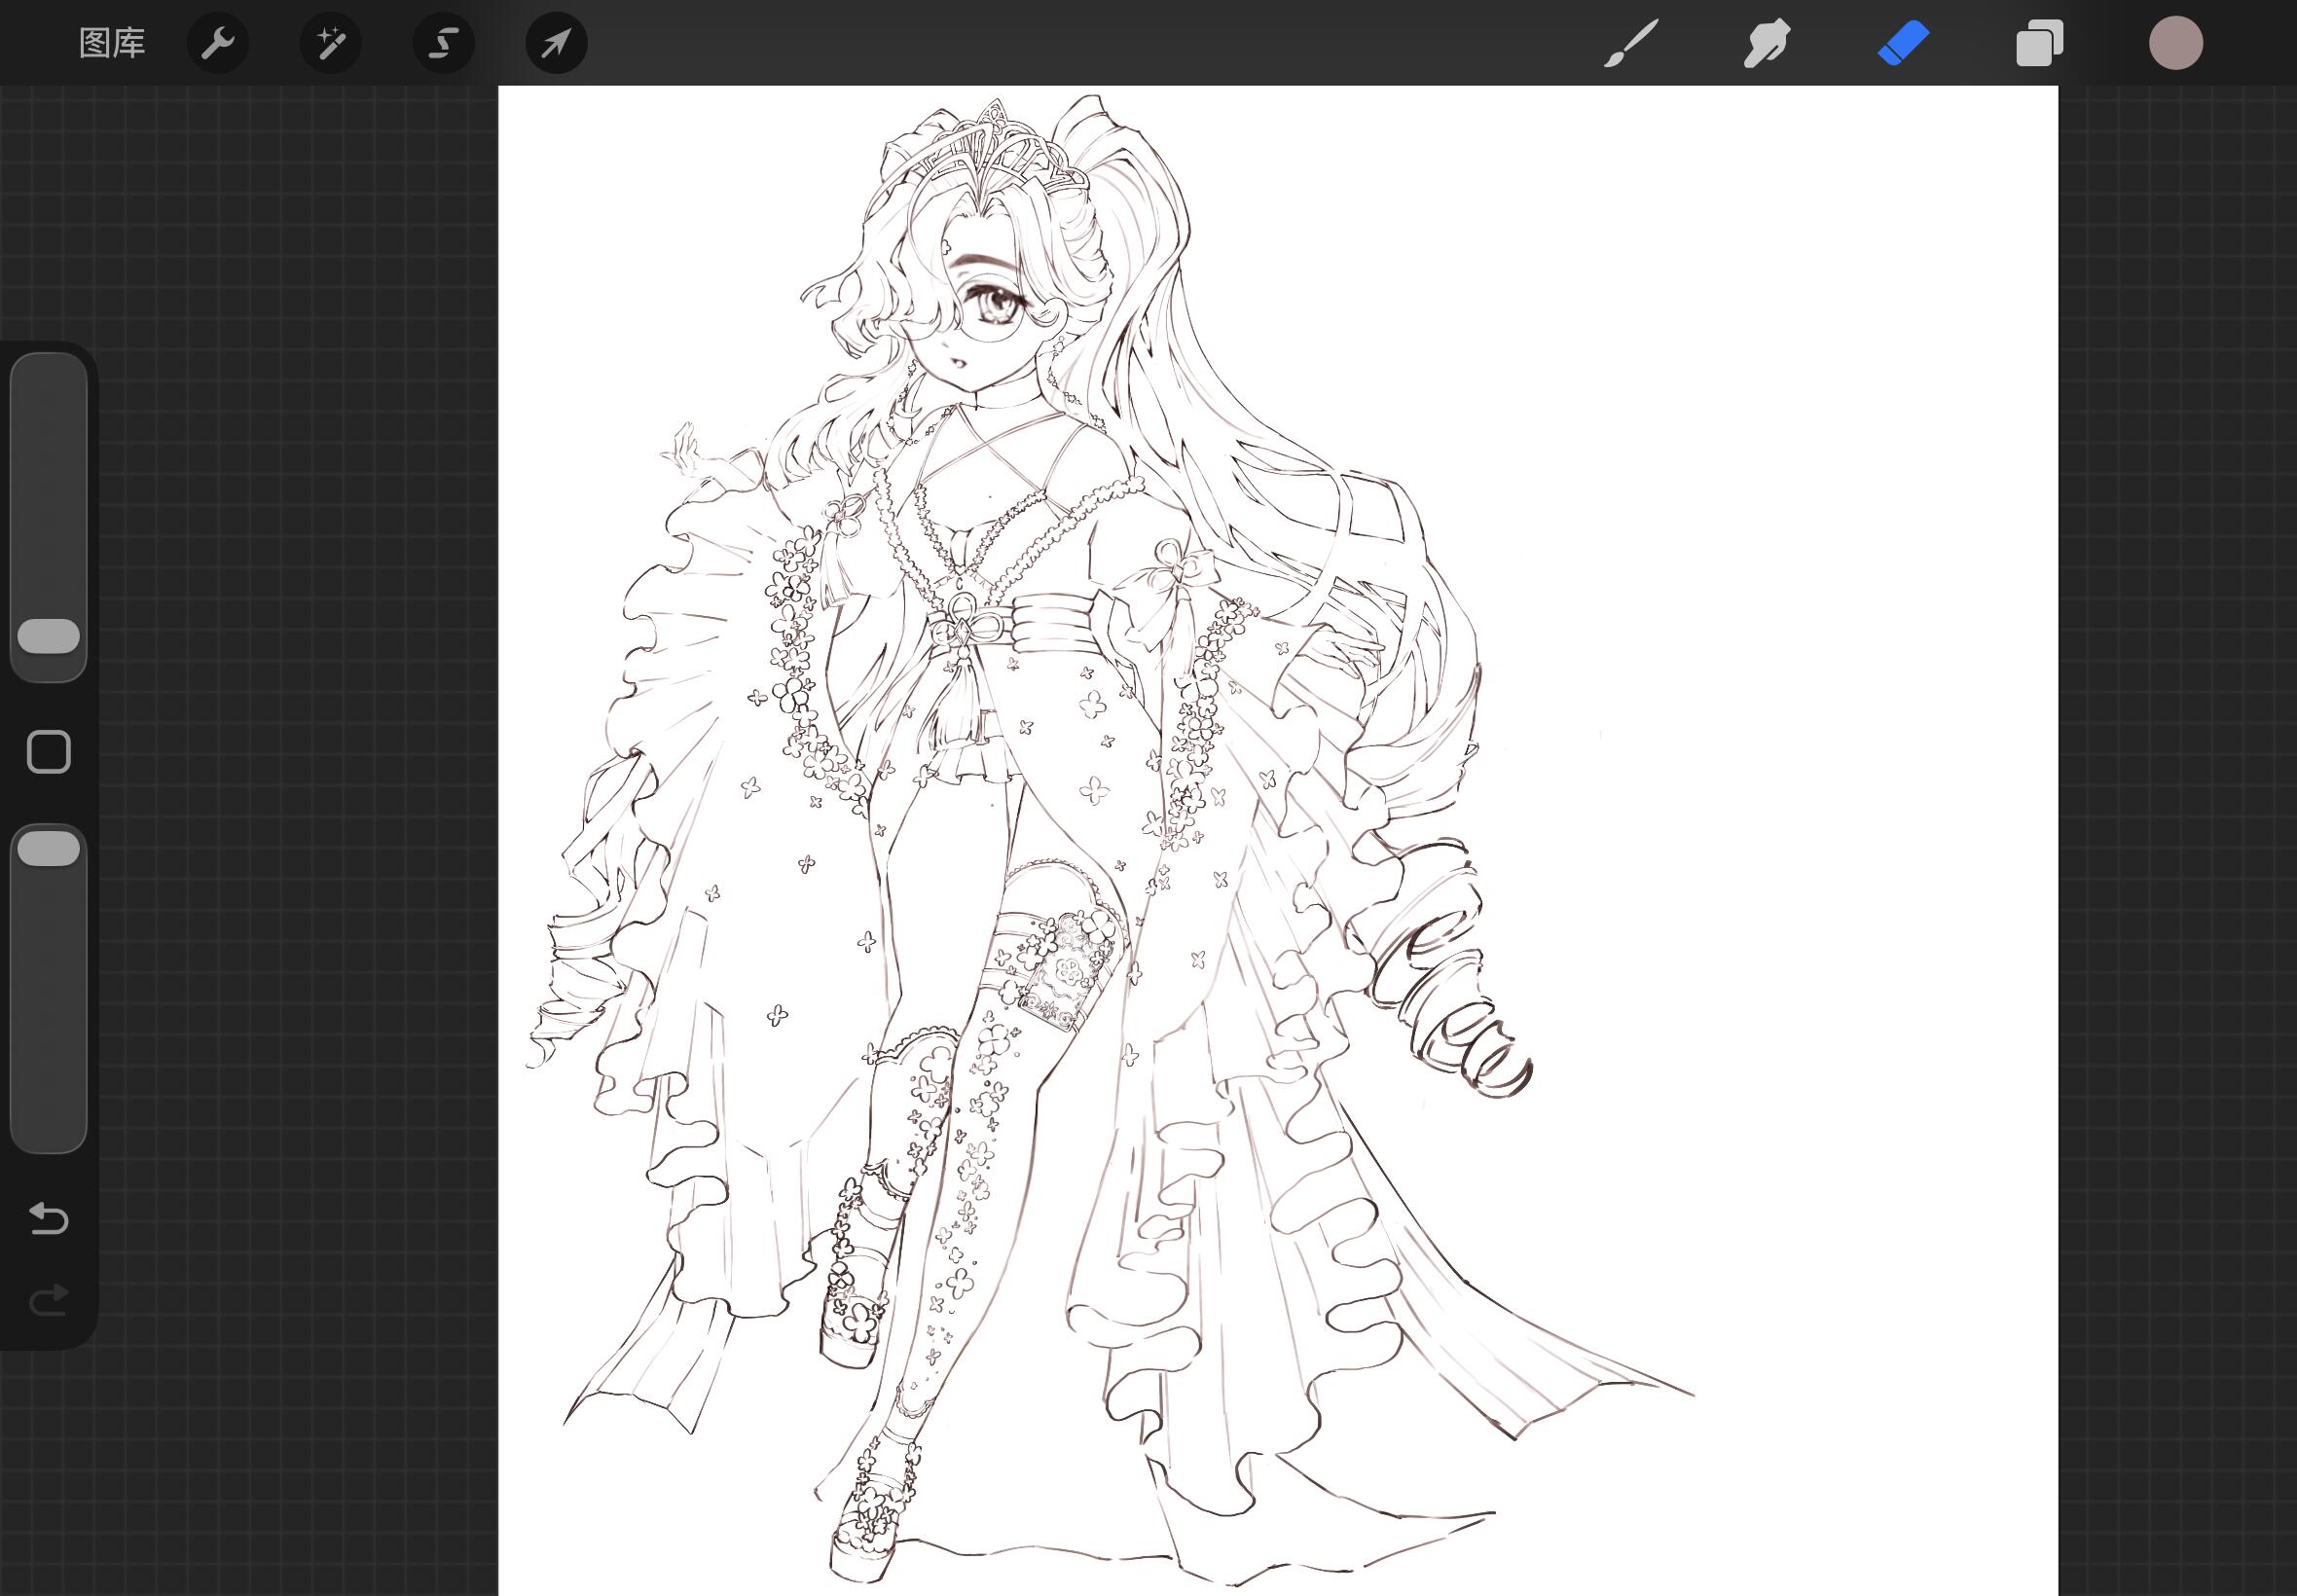Adjust the brush opacity slider handle

49,848
